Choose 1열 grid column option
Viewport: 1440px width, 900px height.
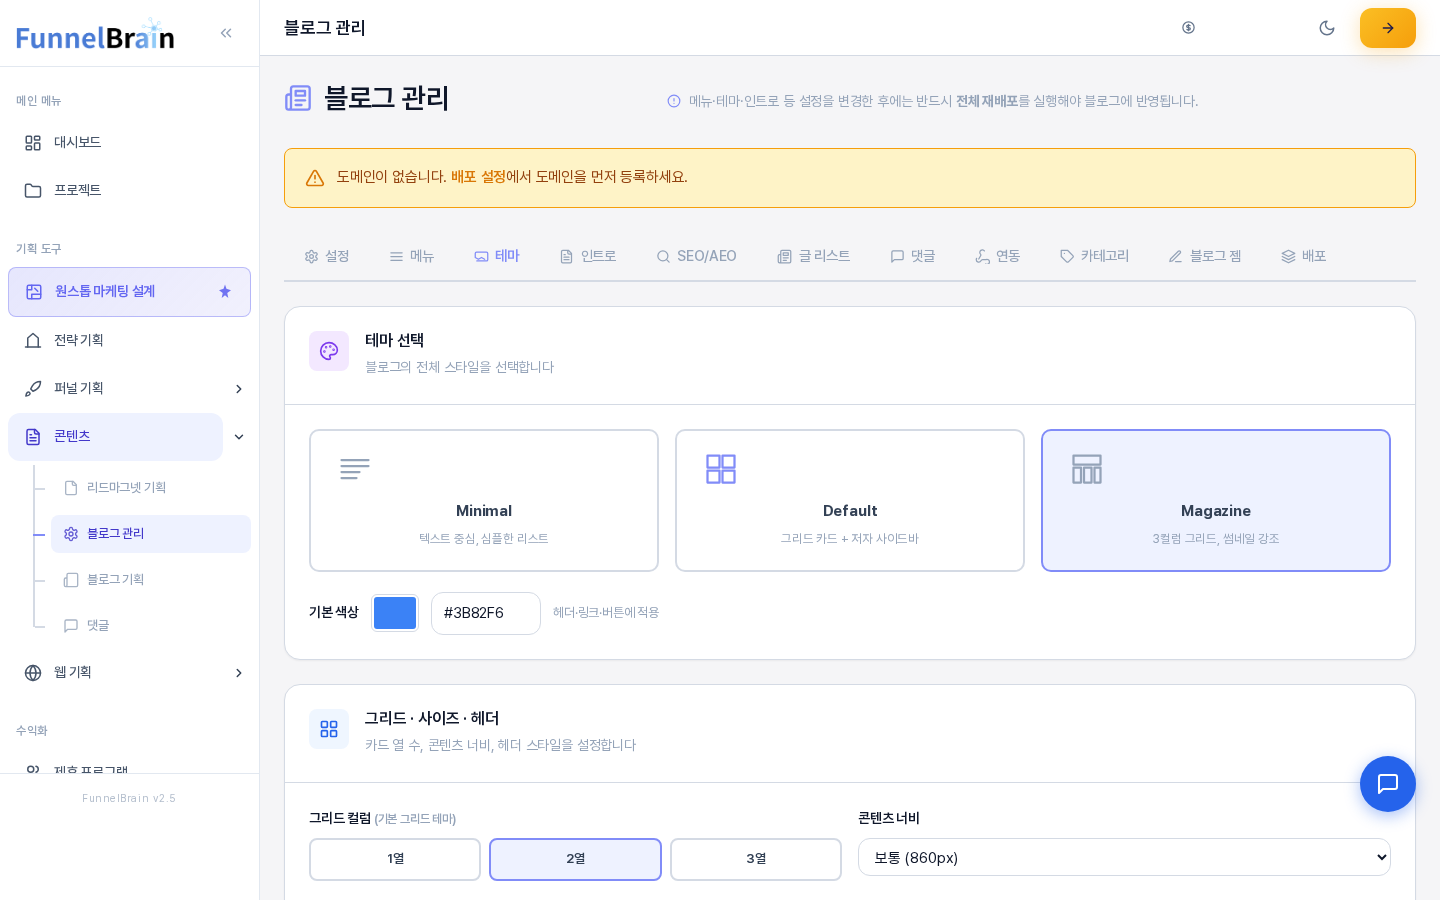click(x=395, y=860)
